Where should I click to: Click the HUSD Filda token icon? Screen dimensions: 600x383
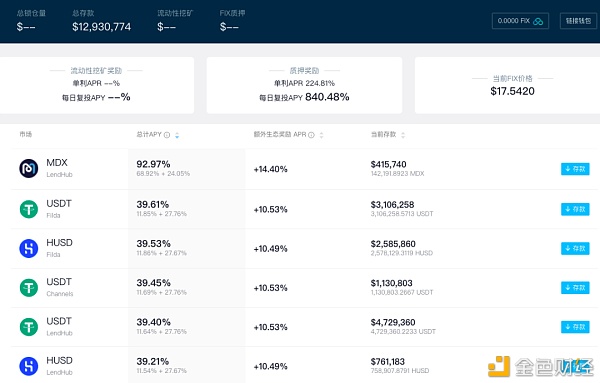pyautogui.click(x=29, y=248)
